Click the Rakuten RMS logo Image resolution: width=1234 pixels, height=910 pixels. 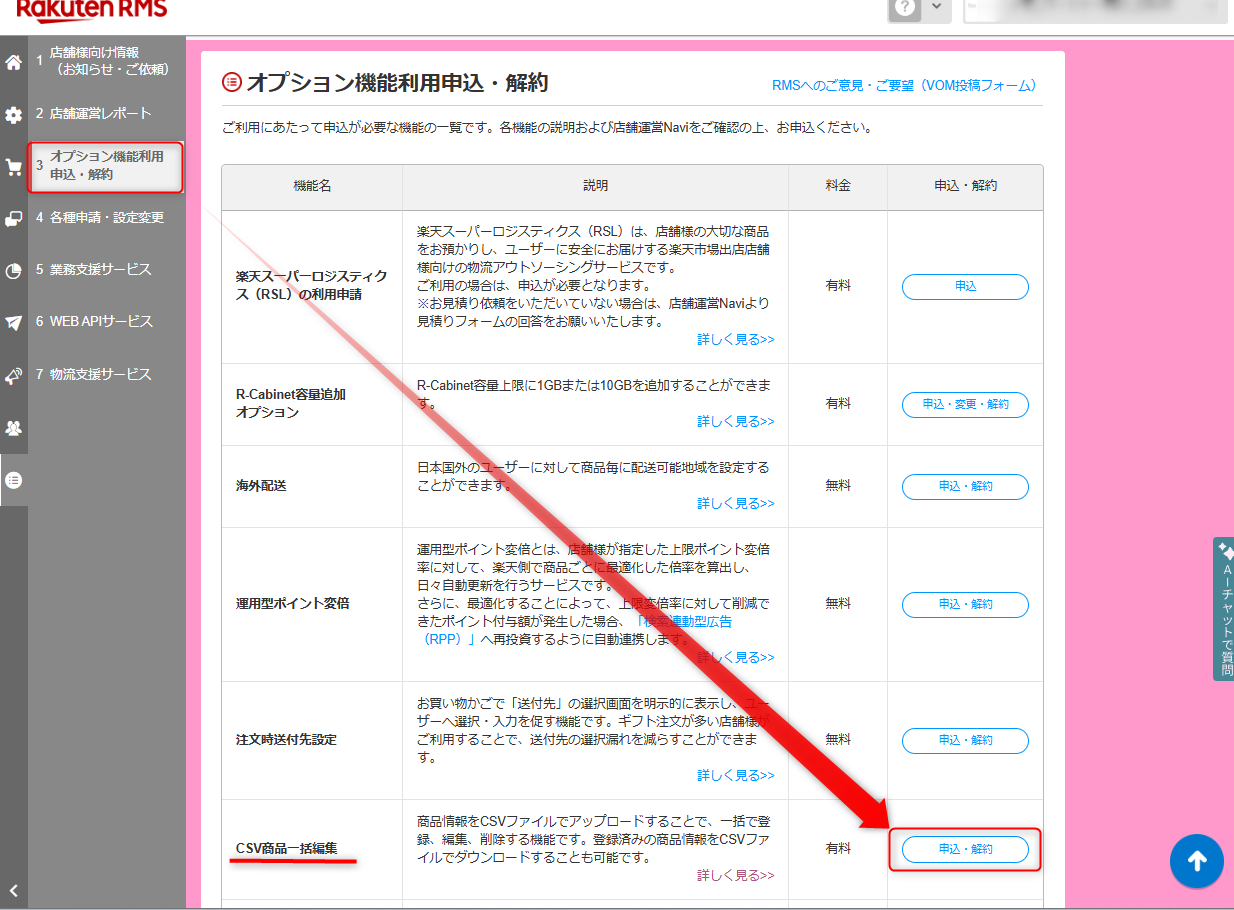pyautogui.click(x=92, y=10)
